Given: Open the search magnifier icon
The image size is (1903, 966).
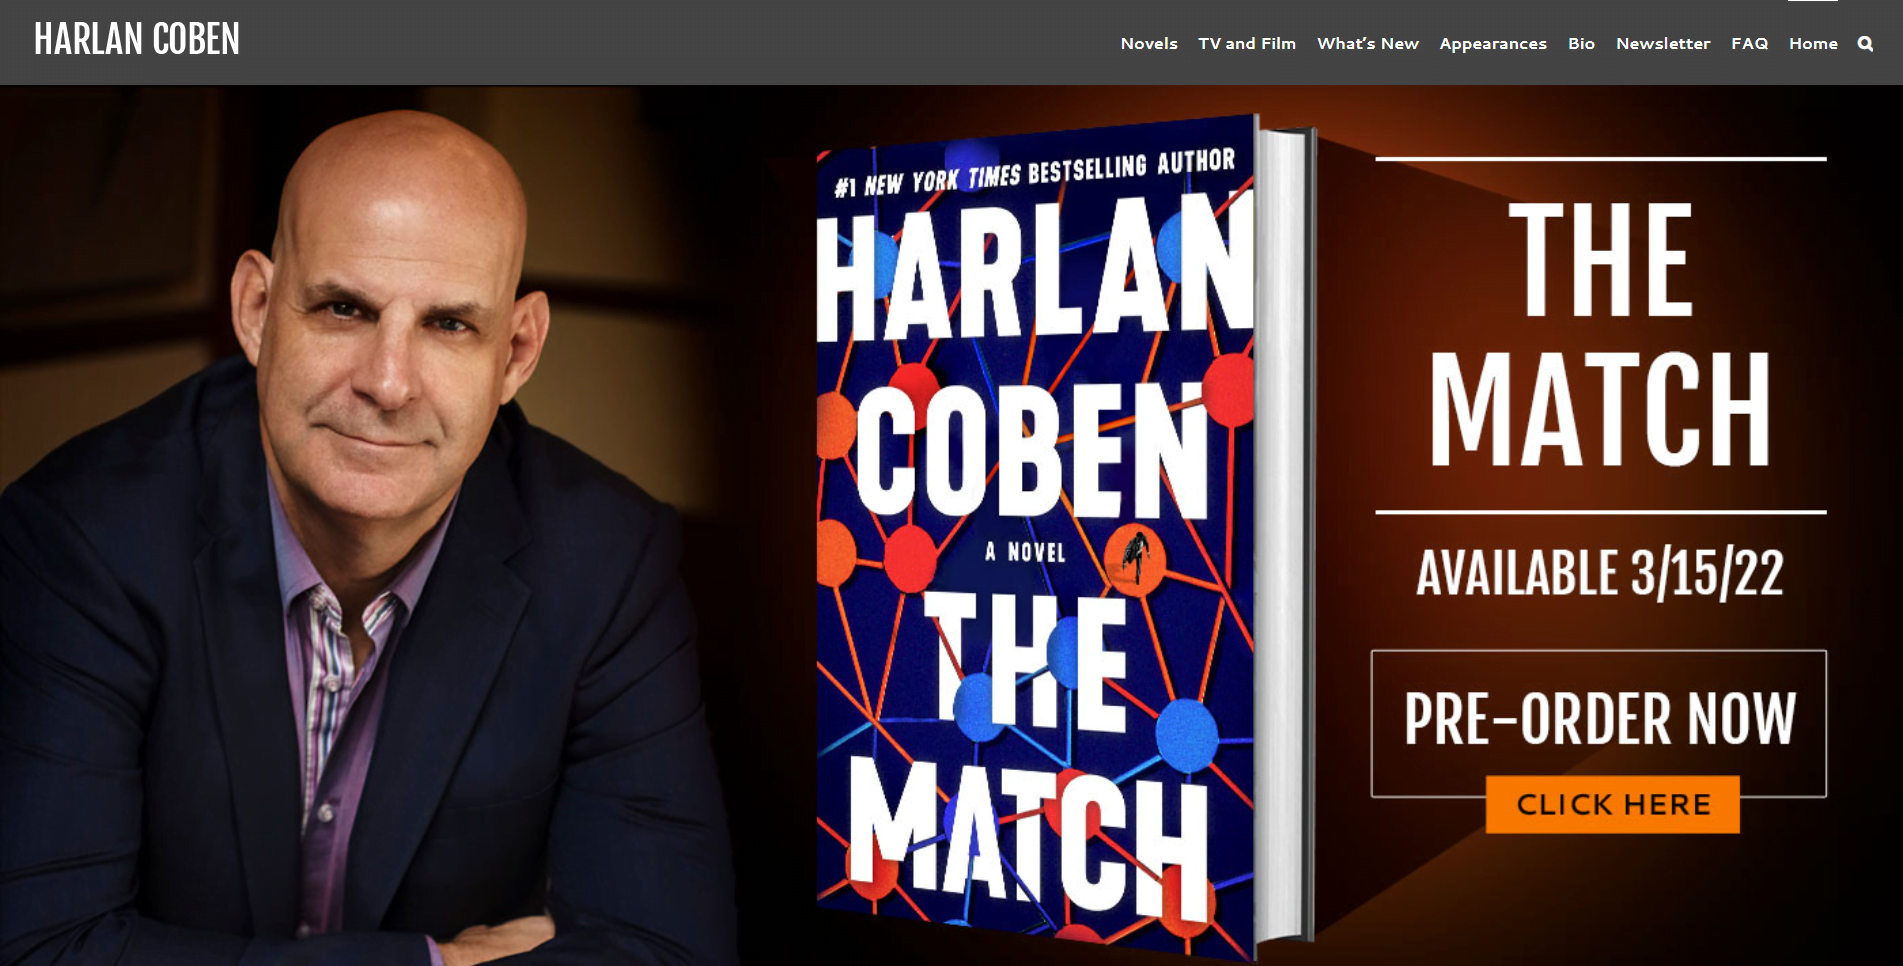Looking at the screenshot, I should pyautogui.click(x=1865, y=43).
